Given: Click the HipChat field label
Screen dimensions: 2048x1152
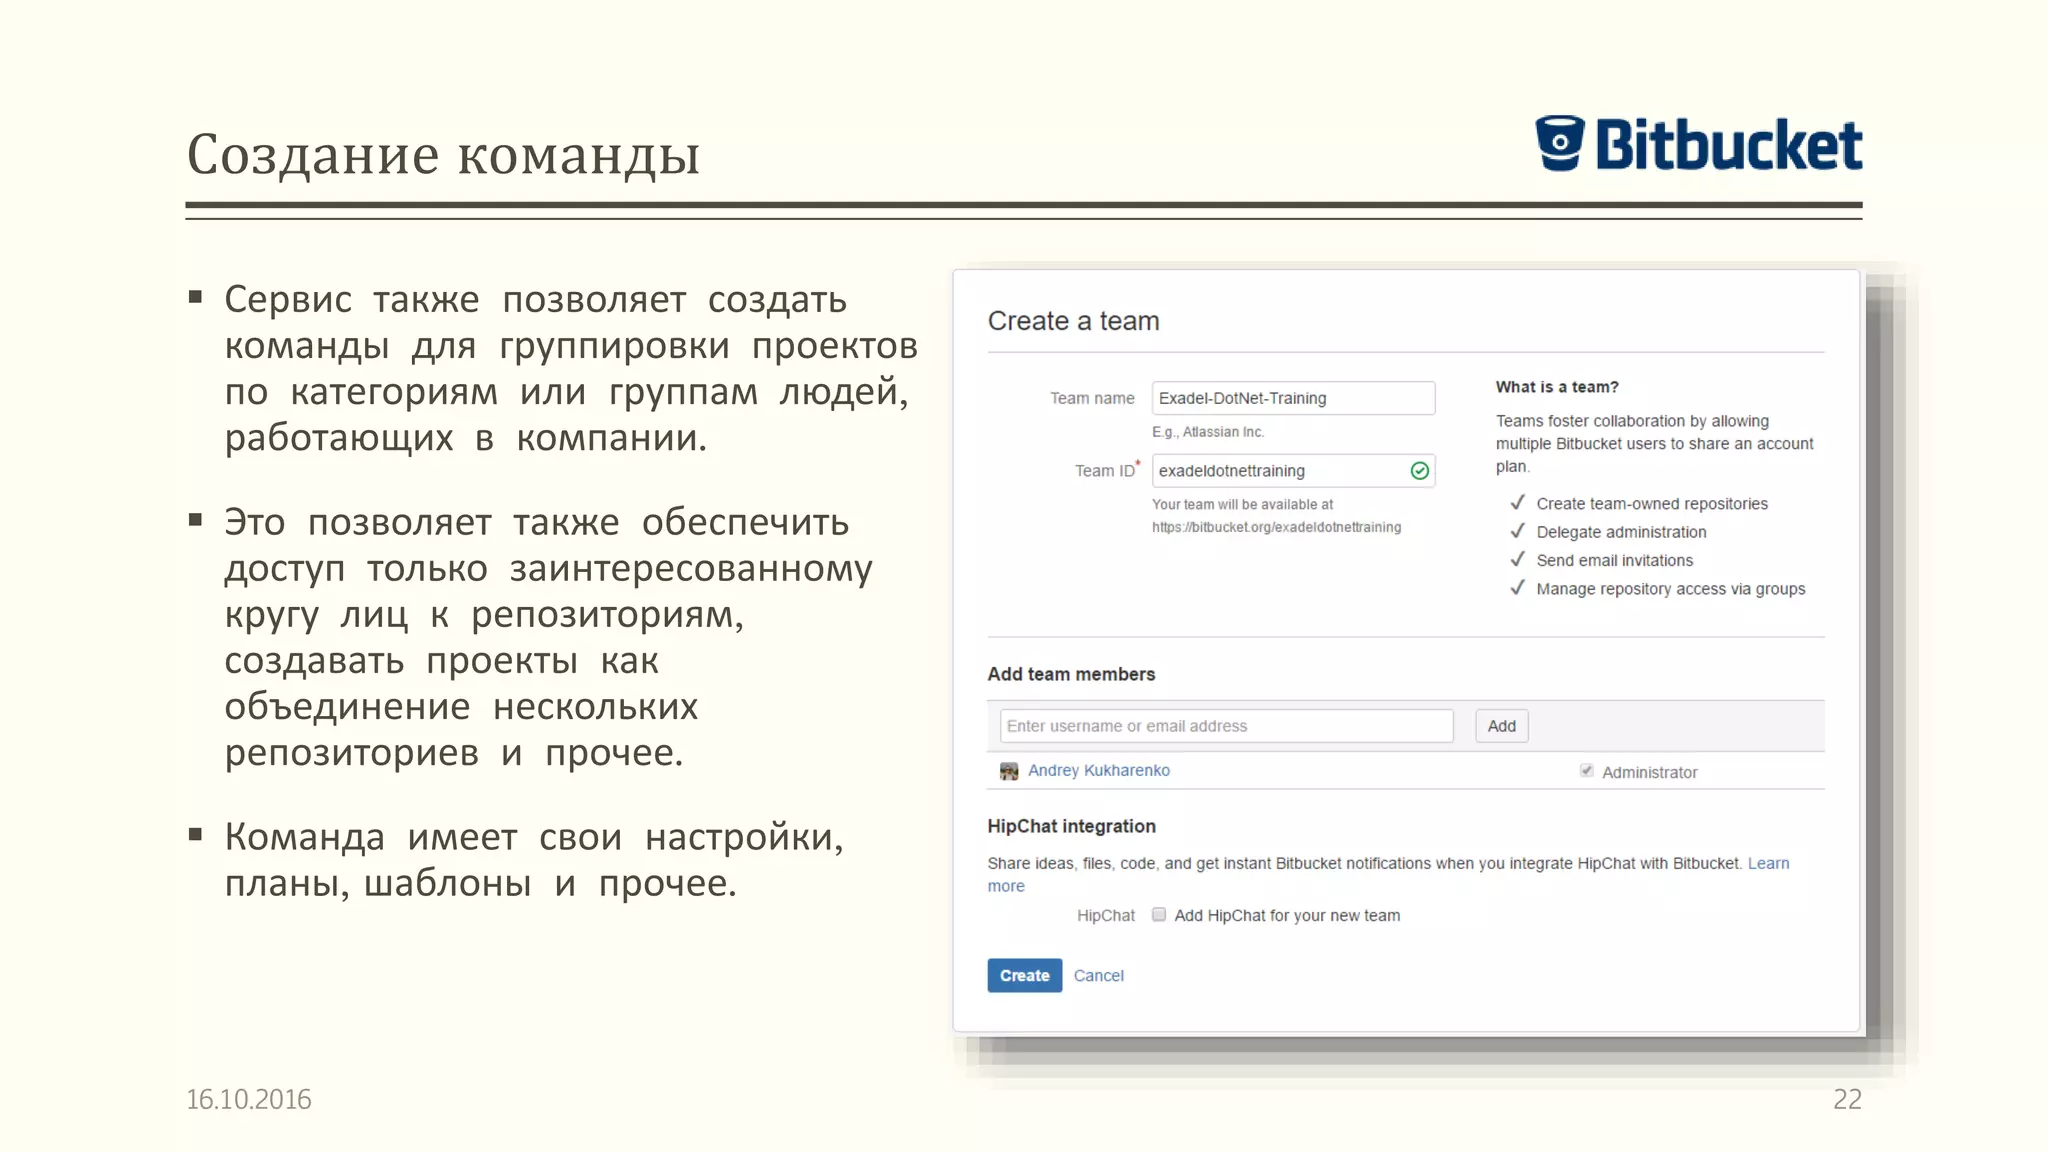Looking at the screenshot, I should pos(1106,915).
